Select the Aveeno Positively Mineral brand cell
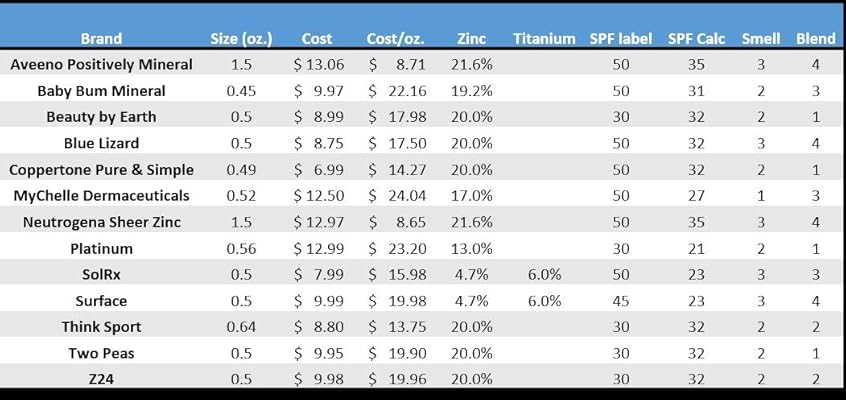Viewport: 846px width, 400px height. pyautogui.click(x=101, y=65)
